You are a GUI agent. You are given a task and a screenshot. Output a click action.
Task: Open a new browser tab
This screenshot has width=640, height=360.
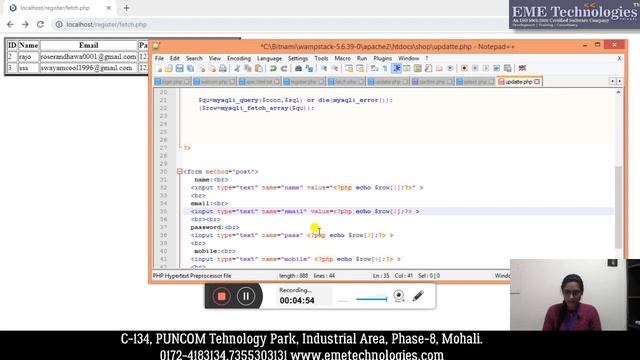(x=127, y=8)
